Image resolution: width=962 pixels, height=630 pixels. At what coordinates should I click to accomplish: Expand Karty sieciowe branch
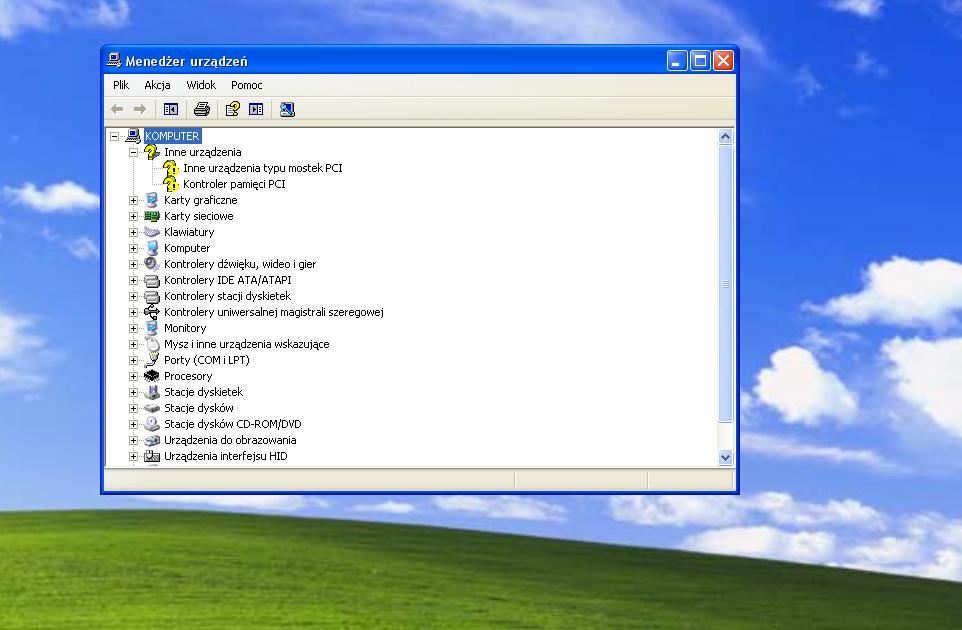coord(133,216)
